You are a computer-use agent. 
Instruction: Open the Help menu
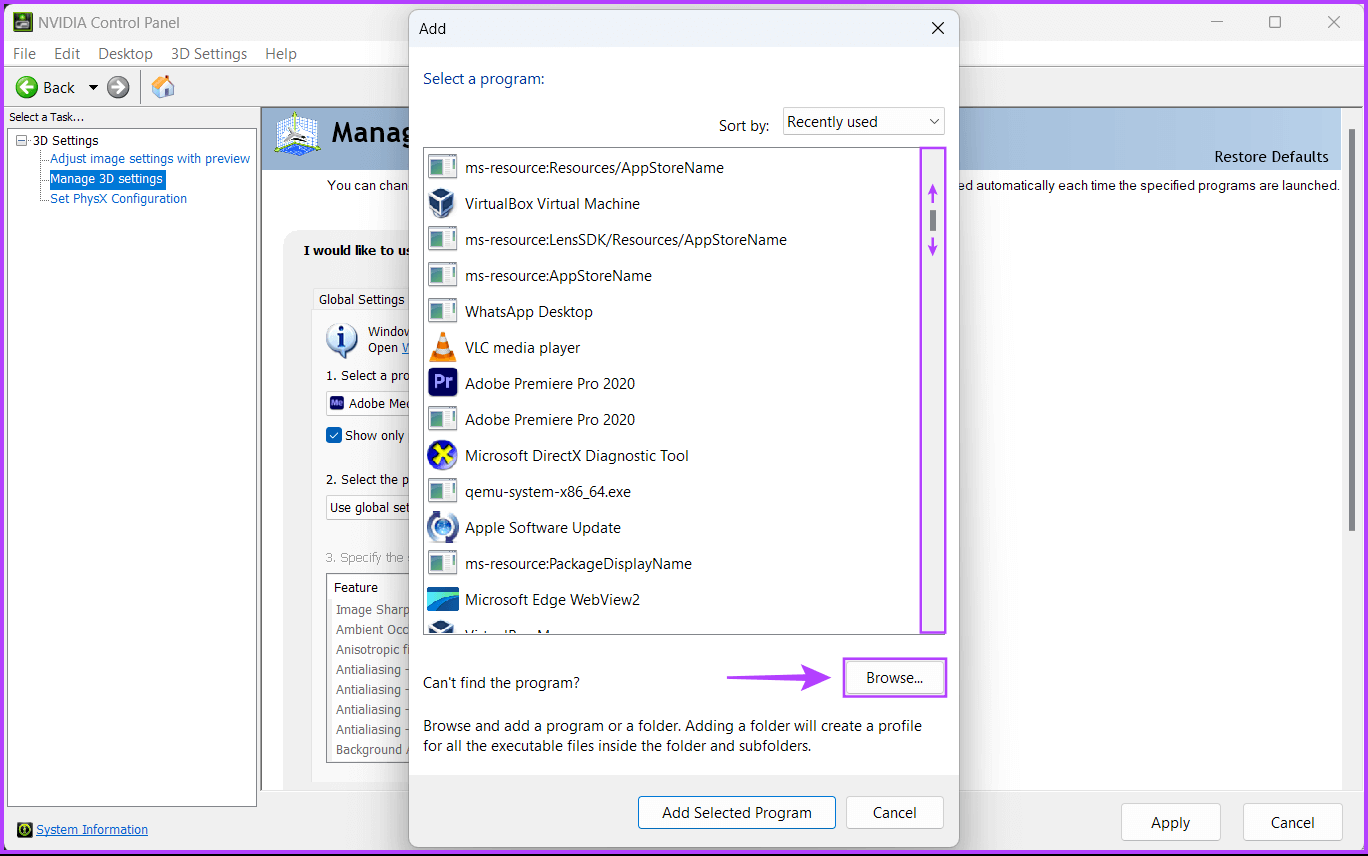(281, 54)
